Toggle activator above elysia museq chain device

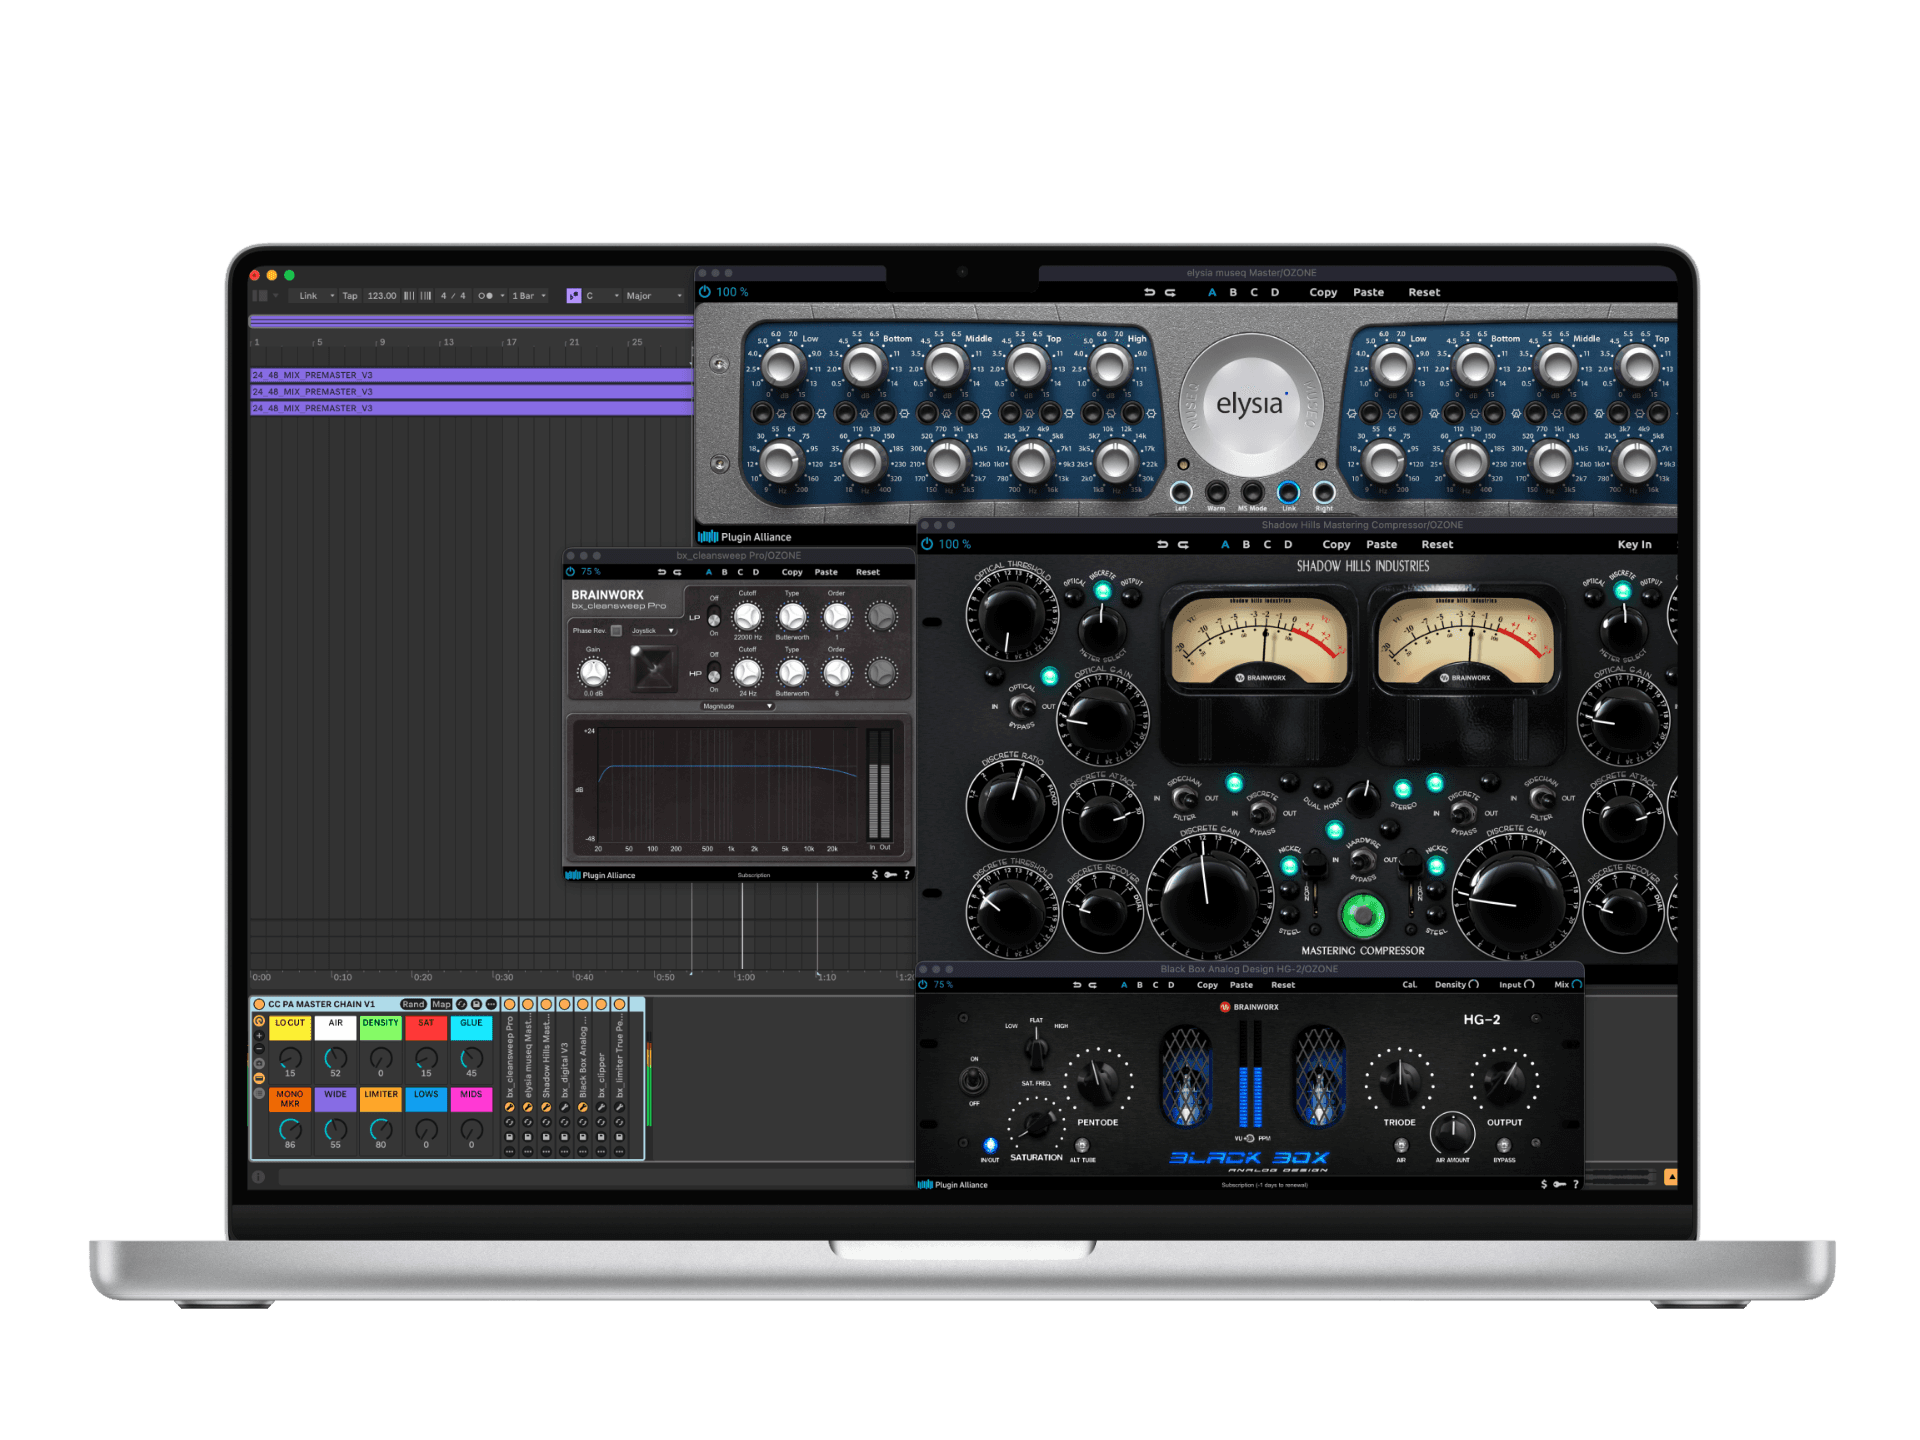[528, 1004]
